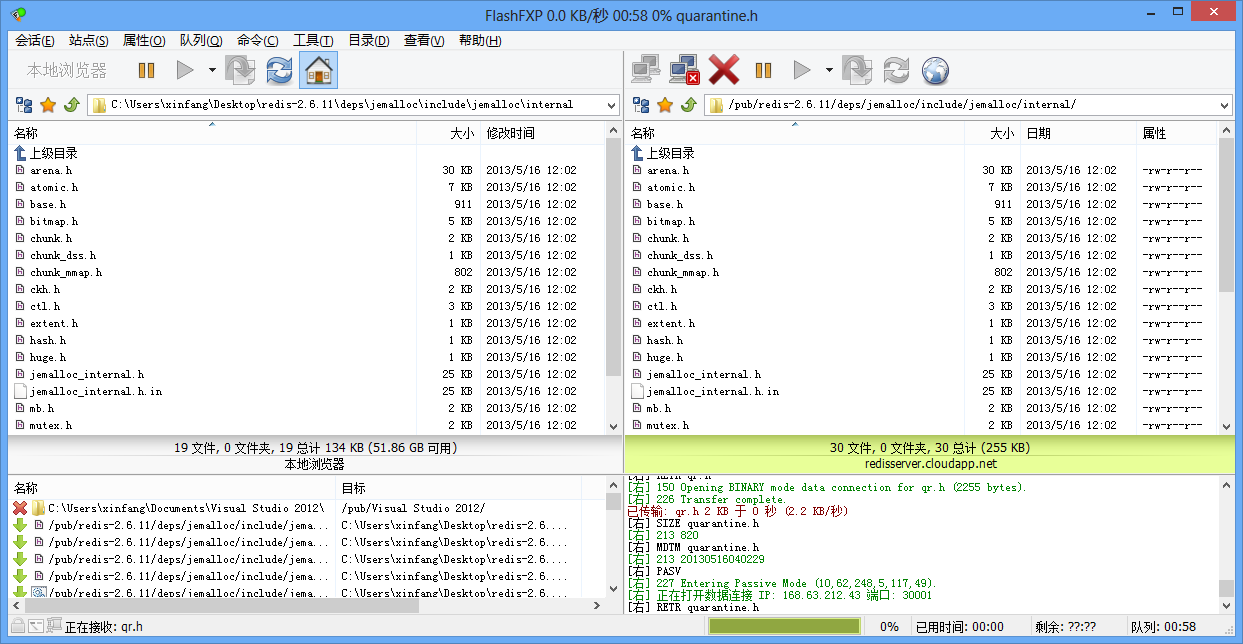Viewport: 1243px width, 644px height.
Task: Abort the operation with the red X icon
Action: [x=723, y=70]
